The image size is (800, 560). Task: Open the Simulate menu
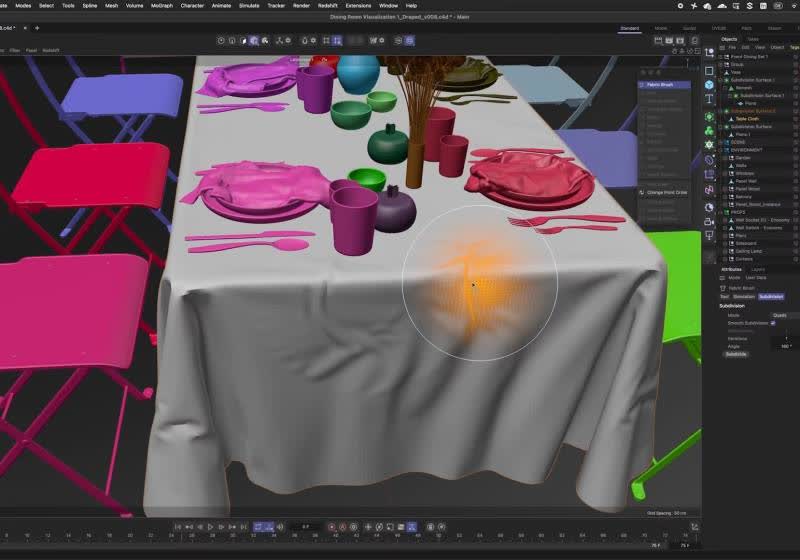point(249,6)
